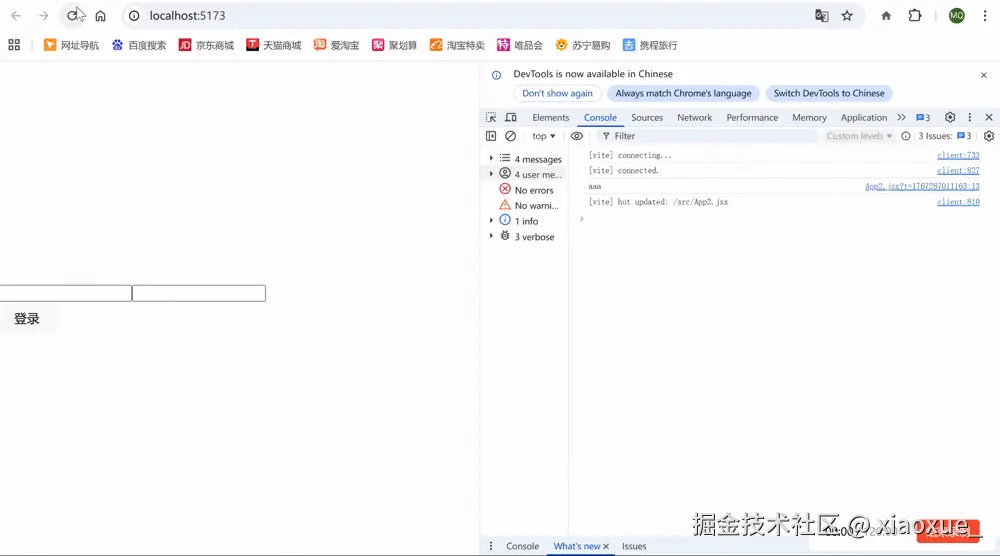This screenshot has height=556, width=1000.
Task: Open the apps grid shortcut
Action: coord(14,45)
